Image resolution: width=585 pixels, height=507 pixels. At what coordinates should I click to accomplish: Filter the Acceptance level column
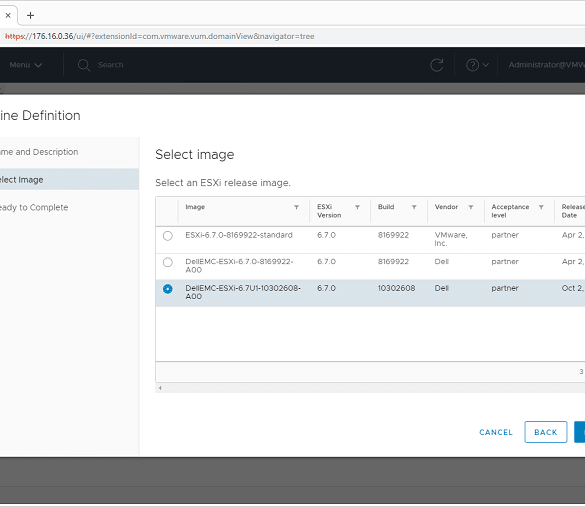[541, 207]
